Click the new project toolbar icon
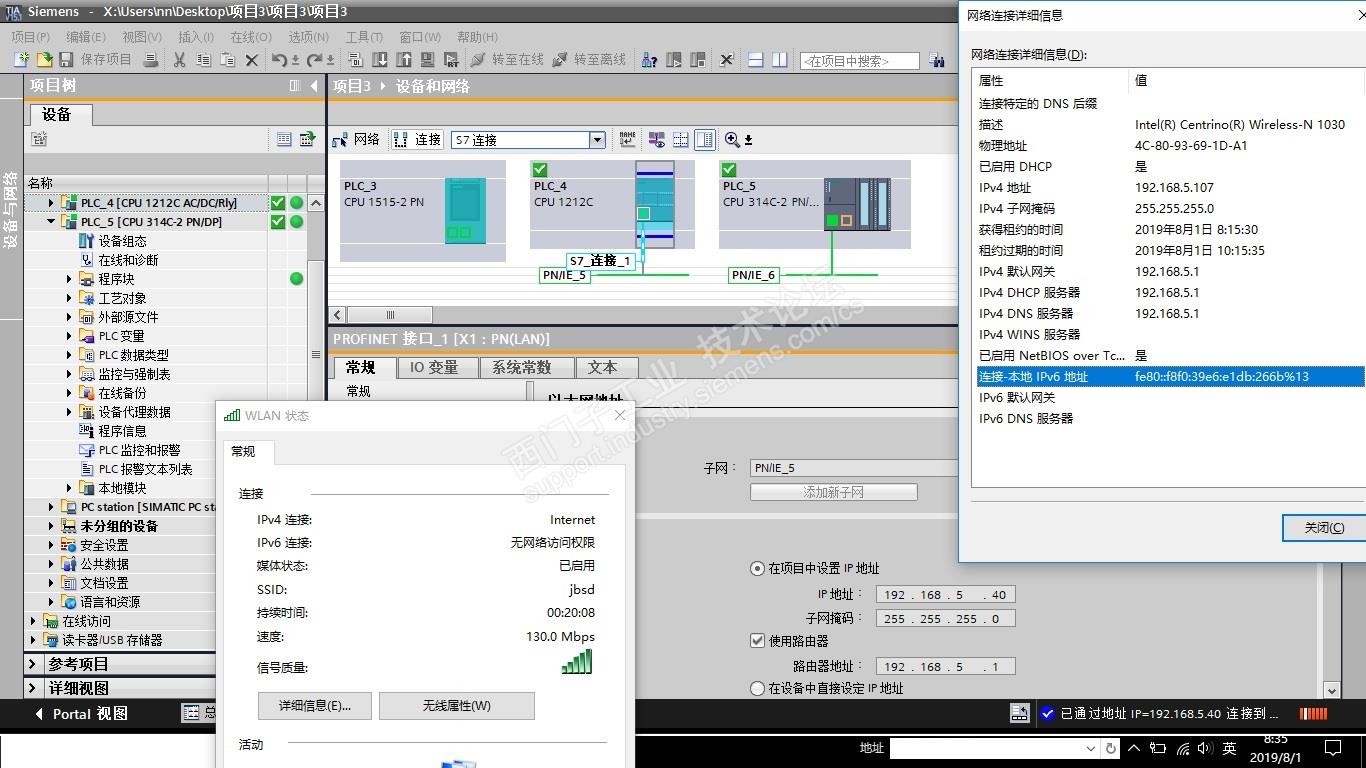The height and width of the screenshot is (768, 1366). [x=20, y=60]
